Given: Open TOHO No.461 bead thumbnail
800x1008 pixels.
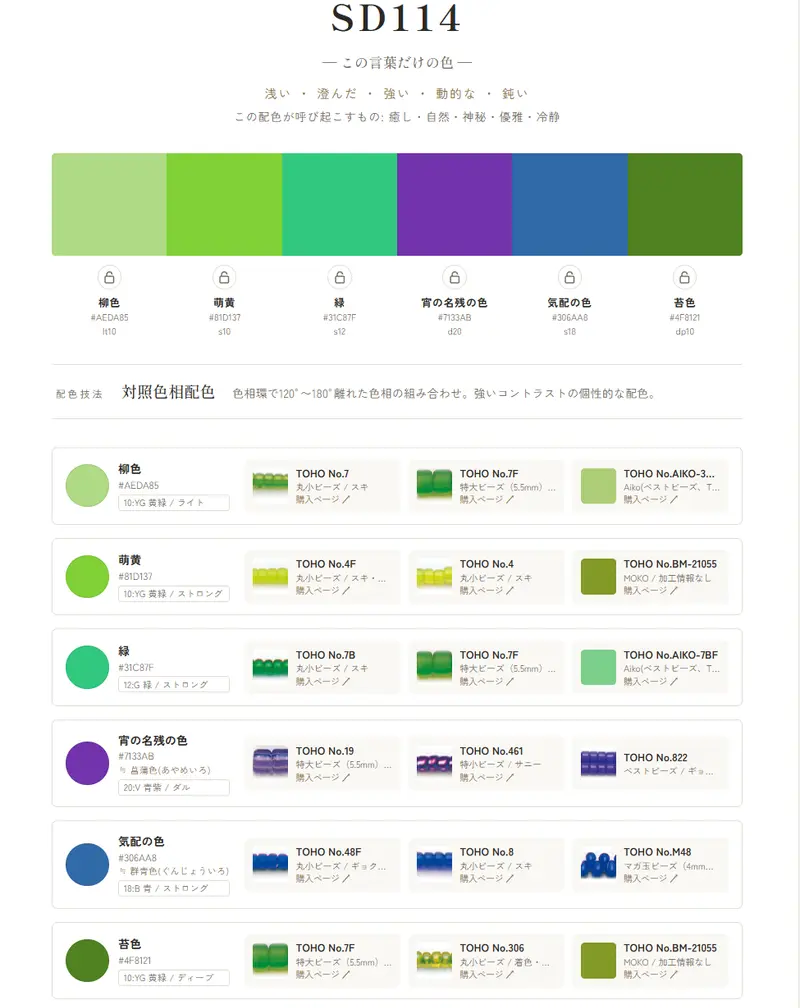Looking at the screenshot, I should (x=434, y=763).
